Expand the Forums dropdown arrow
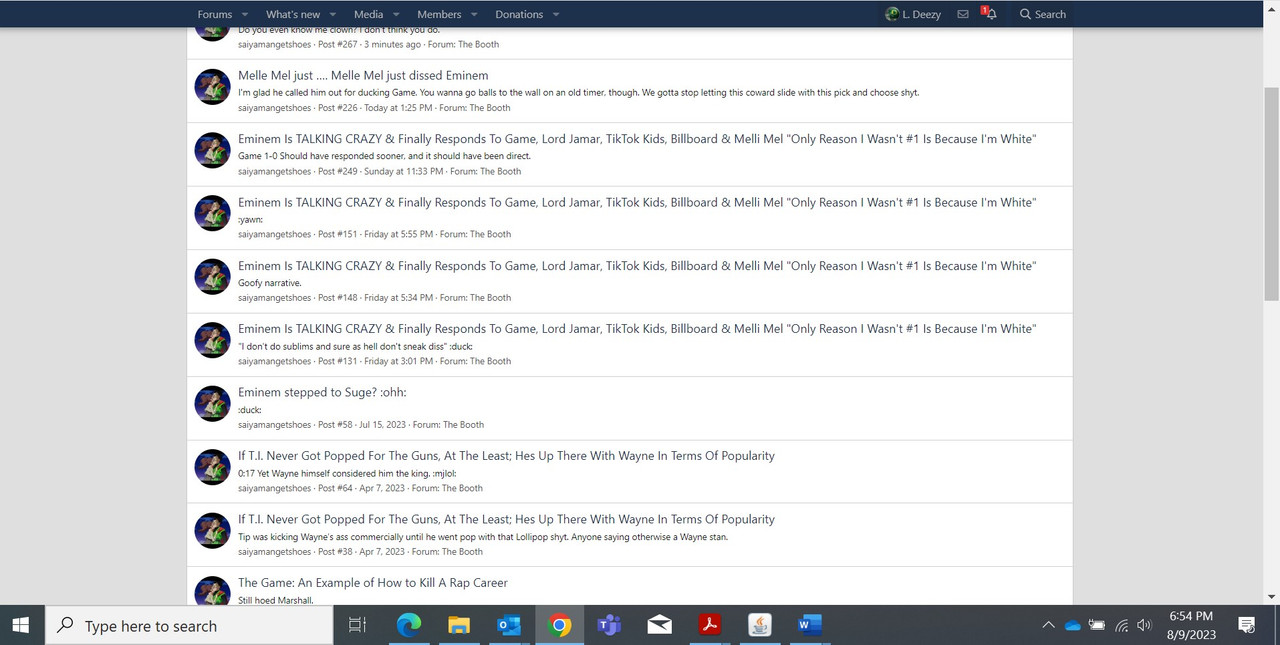Viewport: 1280px width, 645px height. [x=246, y=14]
